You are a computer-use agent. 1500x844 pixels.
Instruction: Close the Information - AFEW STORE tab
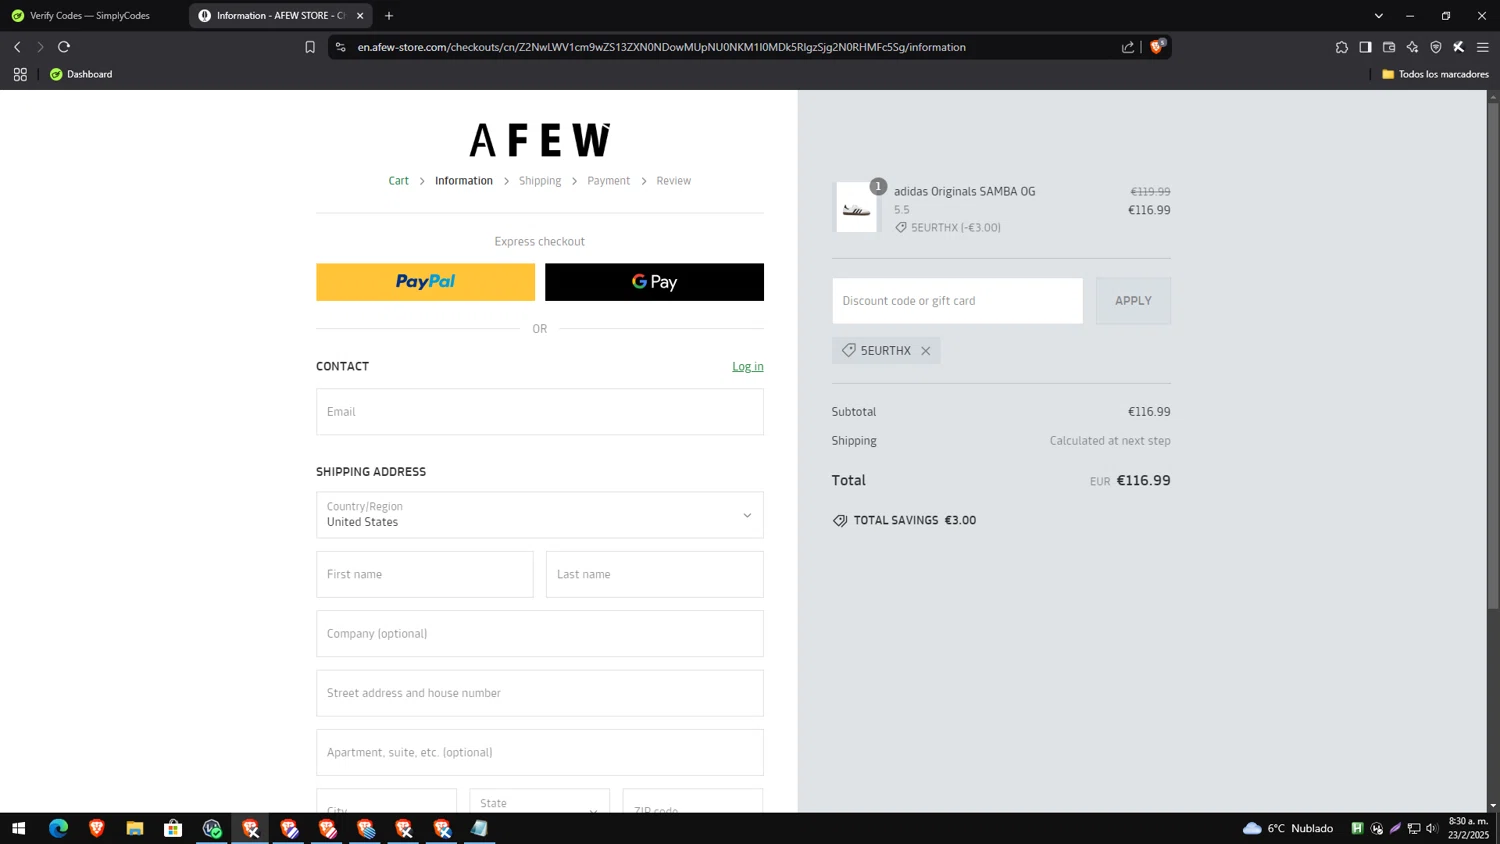(x=360, y=16)
